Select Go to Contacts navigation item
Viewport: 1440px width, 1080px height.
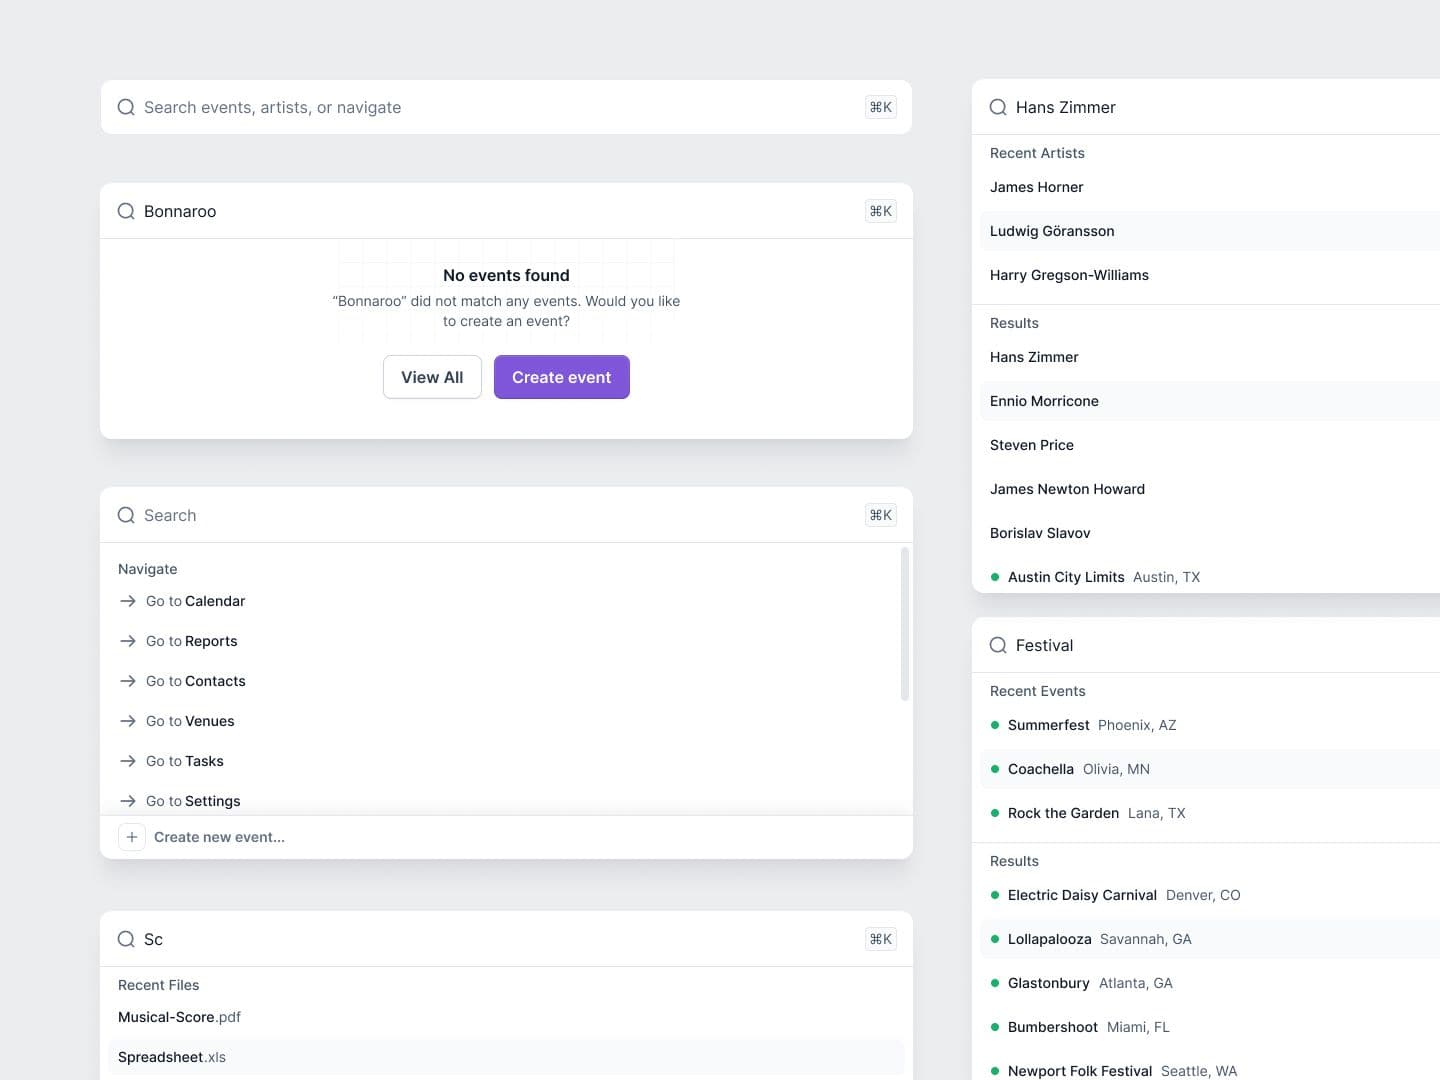click(x=196, y=681)
